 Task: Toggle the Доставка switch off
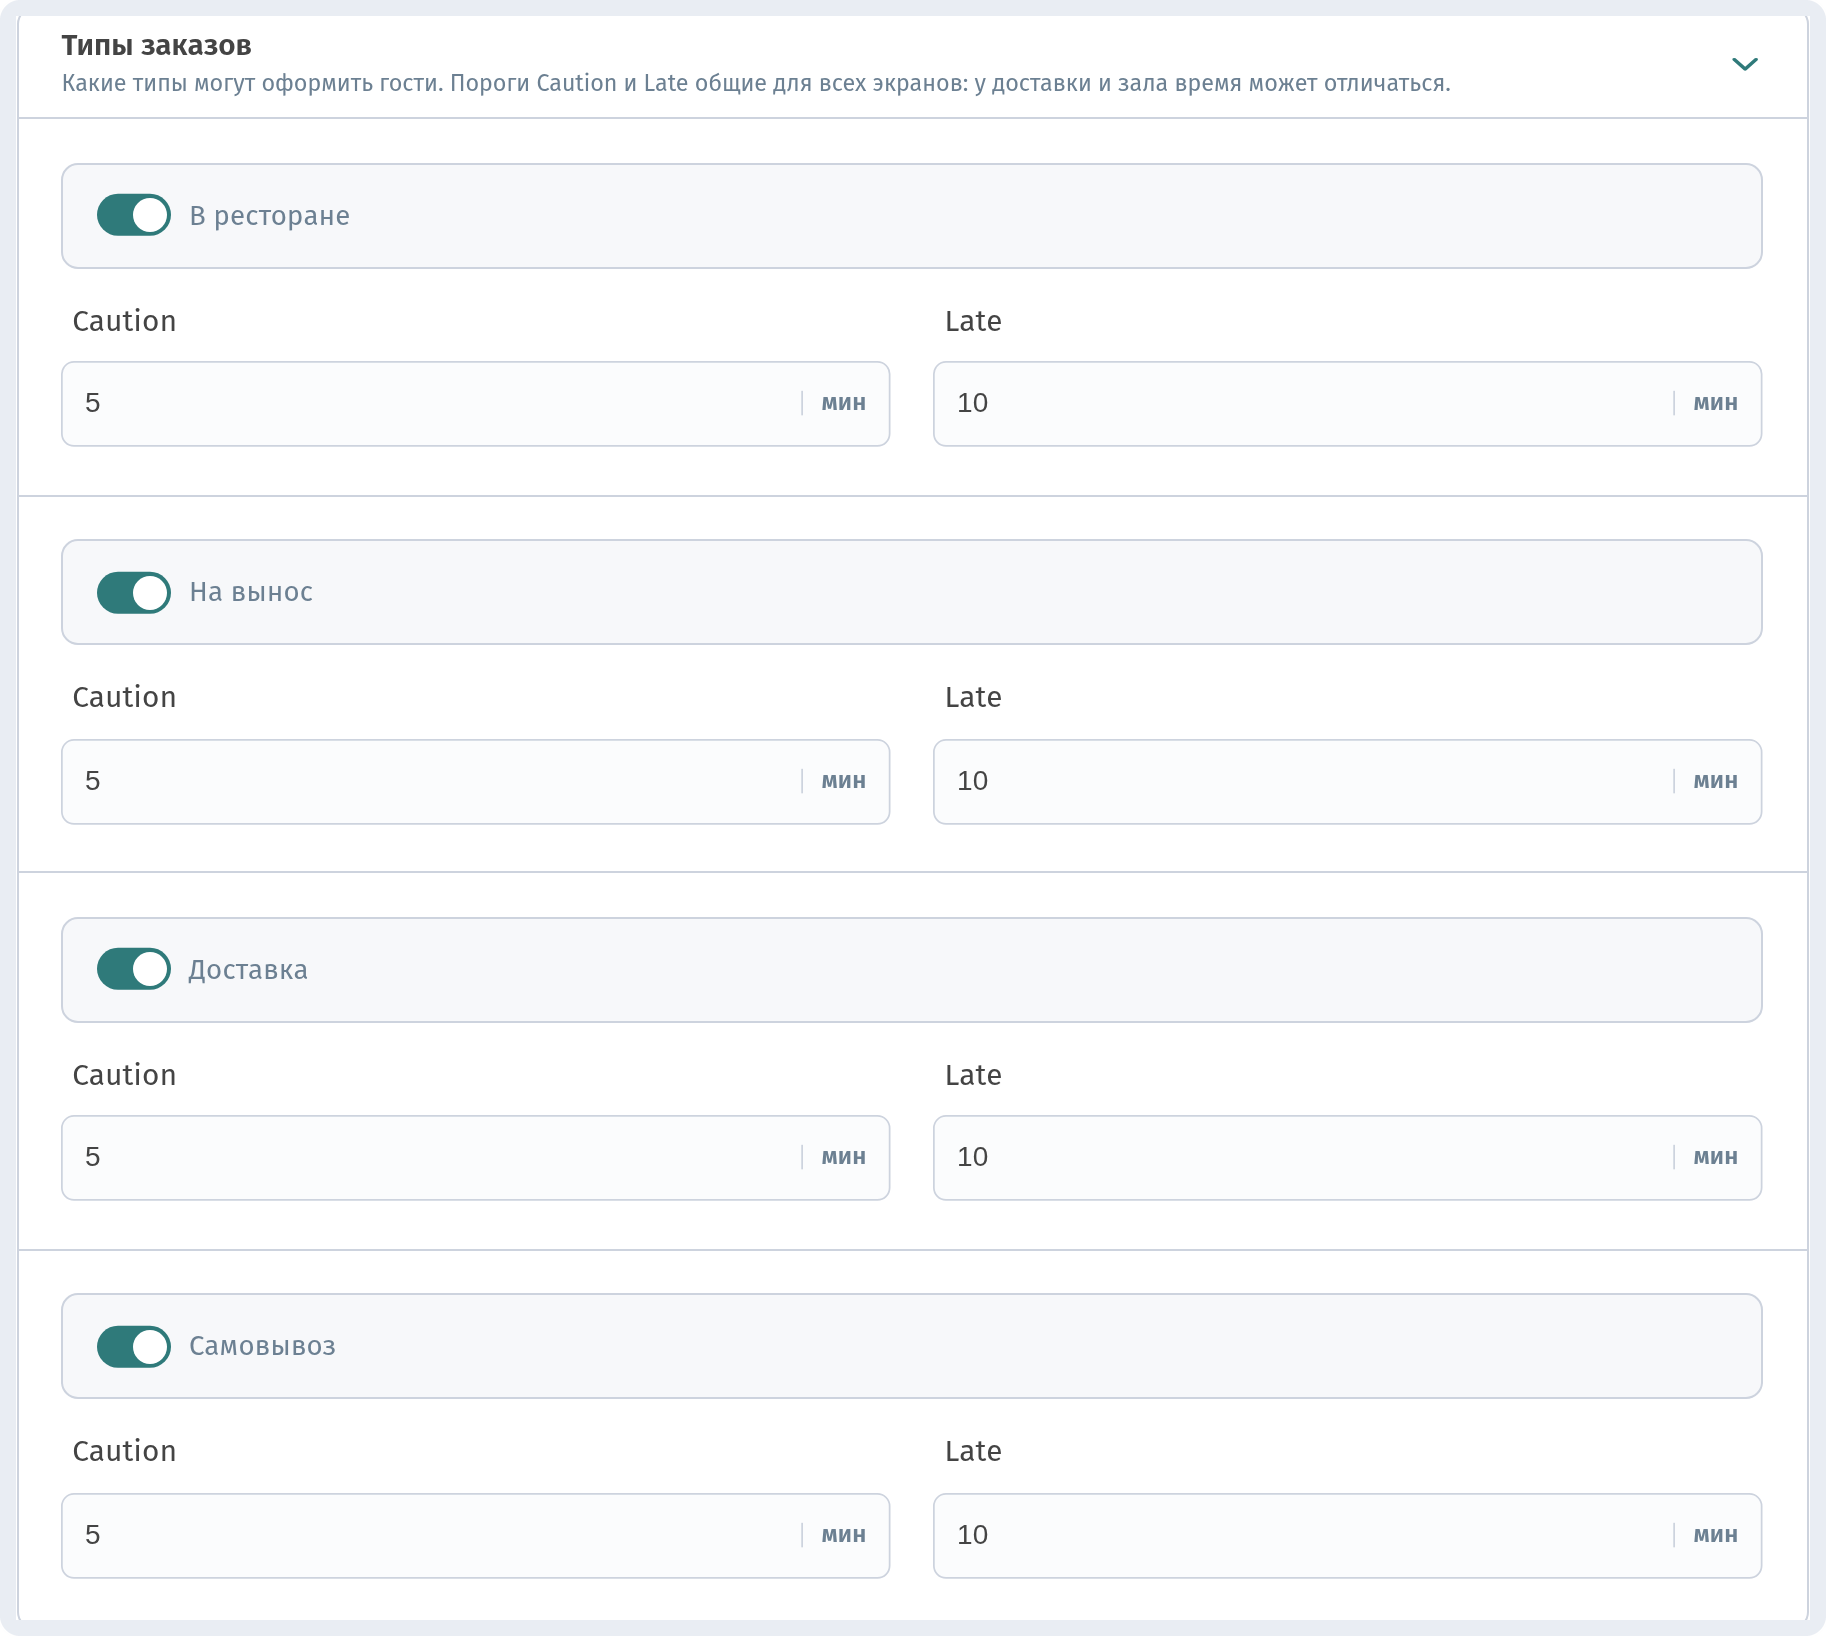pyautogui.click(x=134, y=969)
